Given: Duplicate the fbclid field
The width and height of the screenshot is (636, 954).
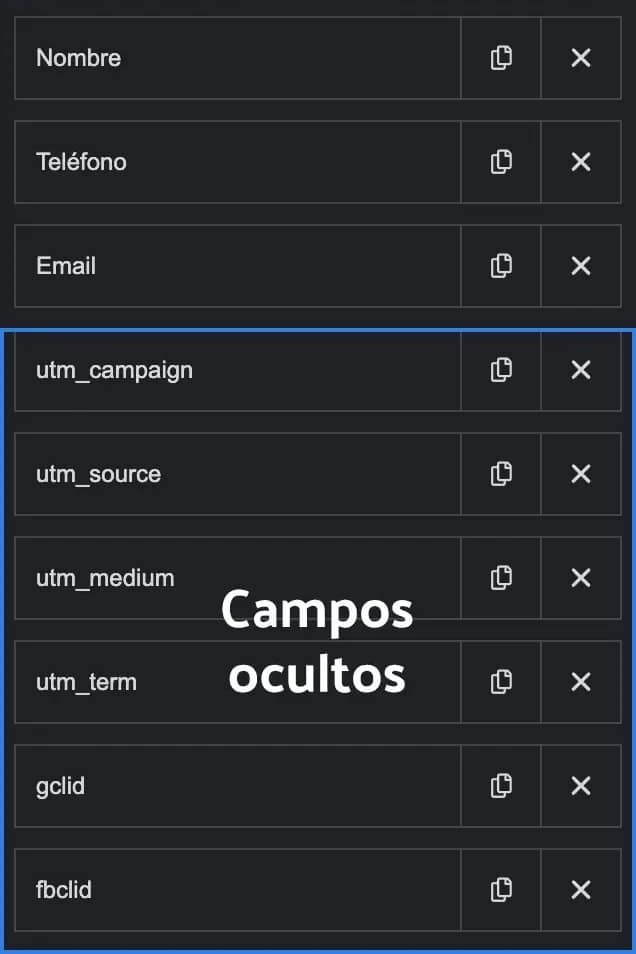Looking at the screenshot, I should 501,890.
